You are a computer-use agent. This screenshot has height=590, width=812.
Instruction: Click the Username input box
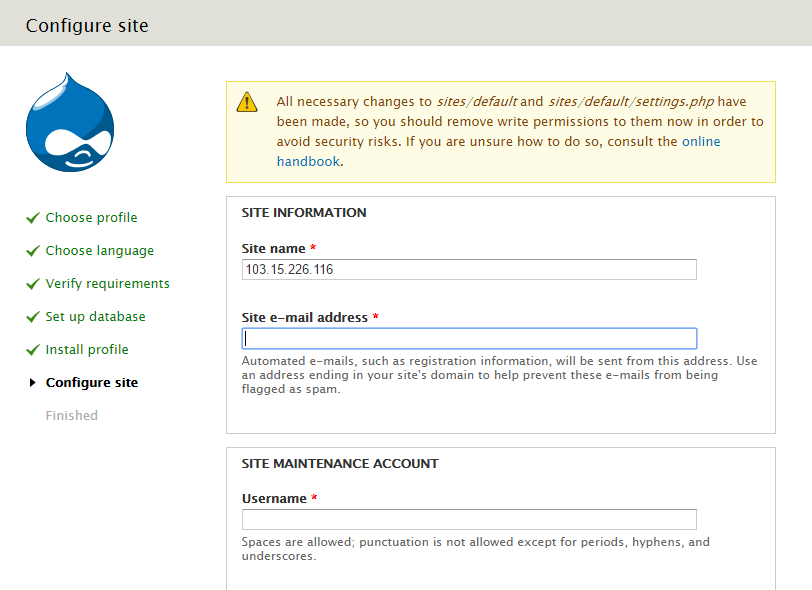[x=469, y=520]
